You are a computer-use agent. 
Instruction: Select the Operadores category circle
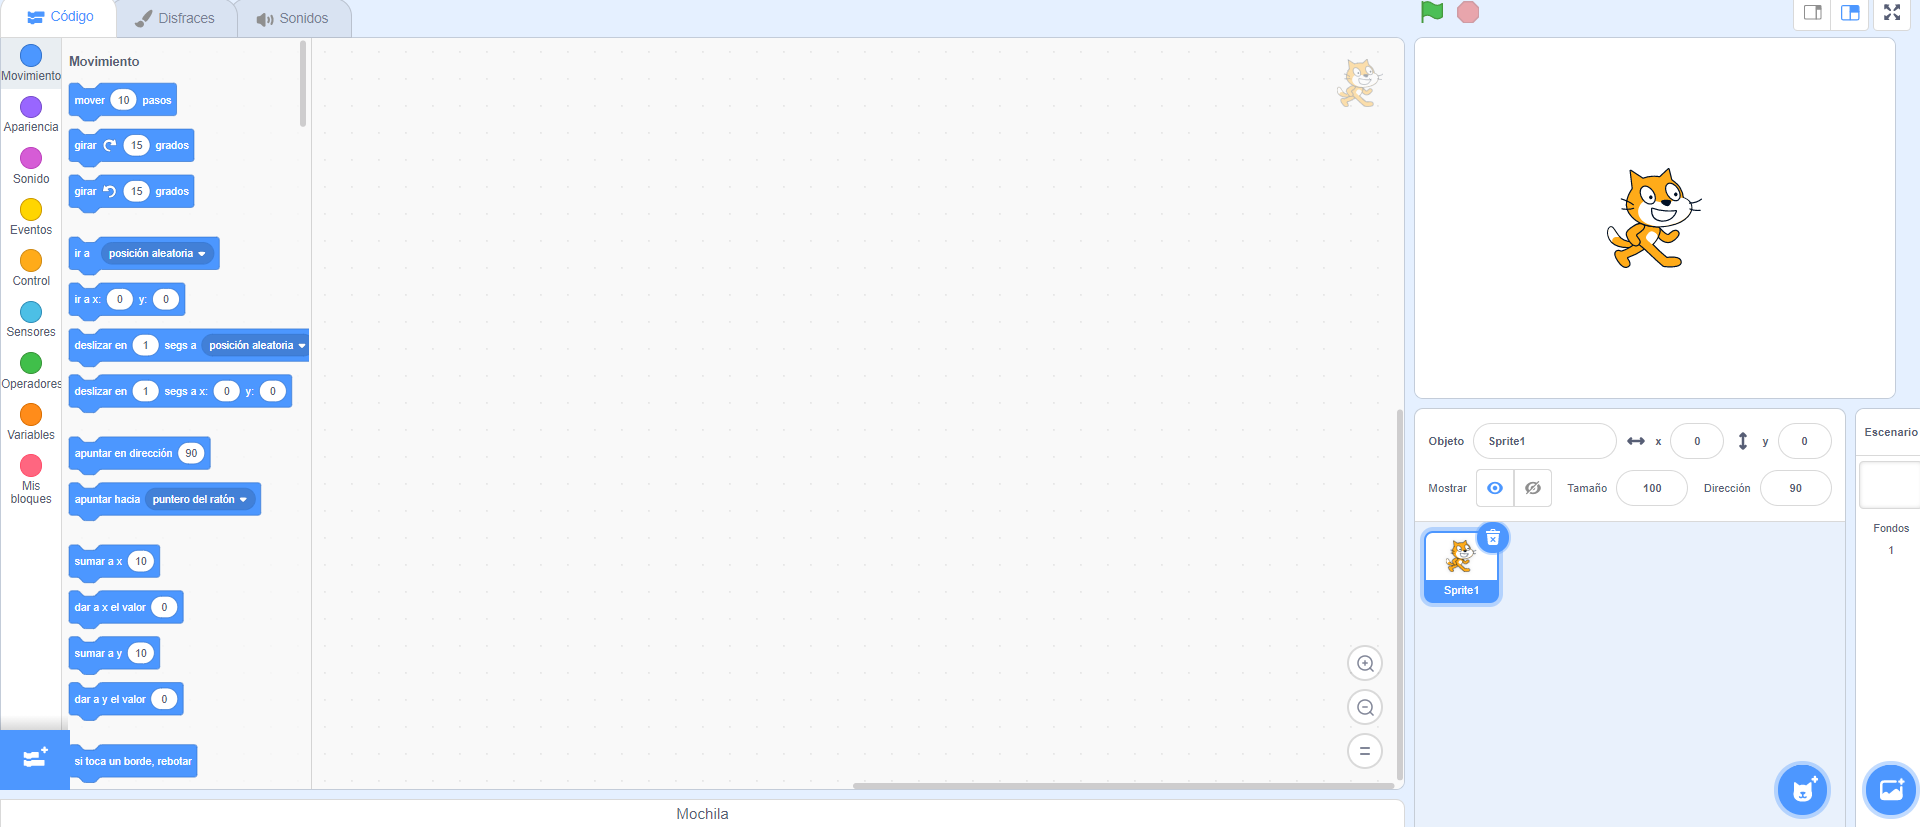(31, 362)
